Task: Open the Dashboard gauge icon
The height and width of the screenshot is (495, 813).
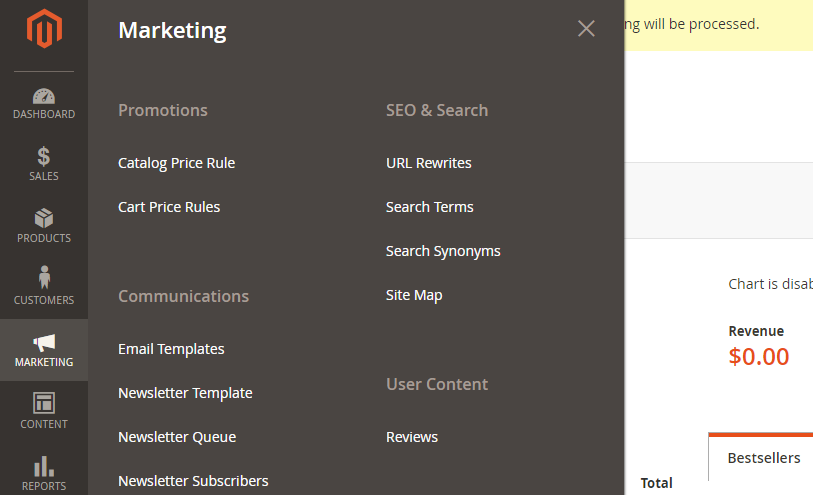Action: click(x=44, y=96)
